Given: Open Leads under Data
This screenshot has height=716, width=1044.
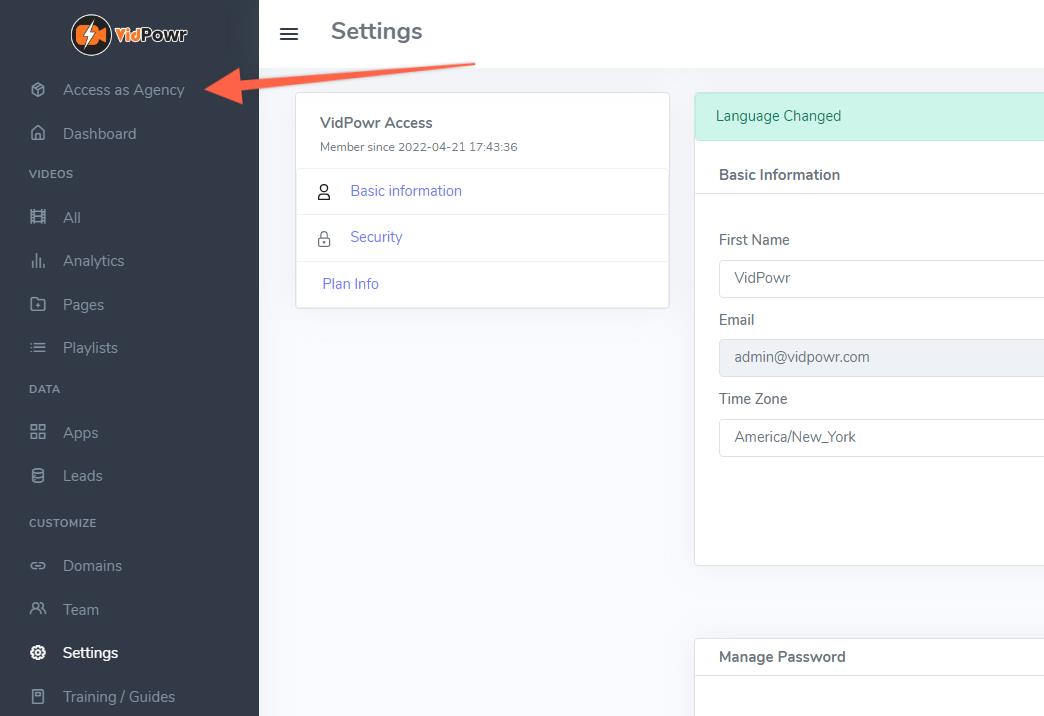Looking at the screenshot, I should point(83,476).
